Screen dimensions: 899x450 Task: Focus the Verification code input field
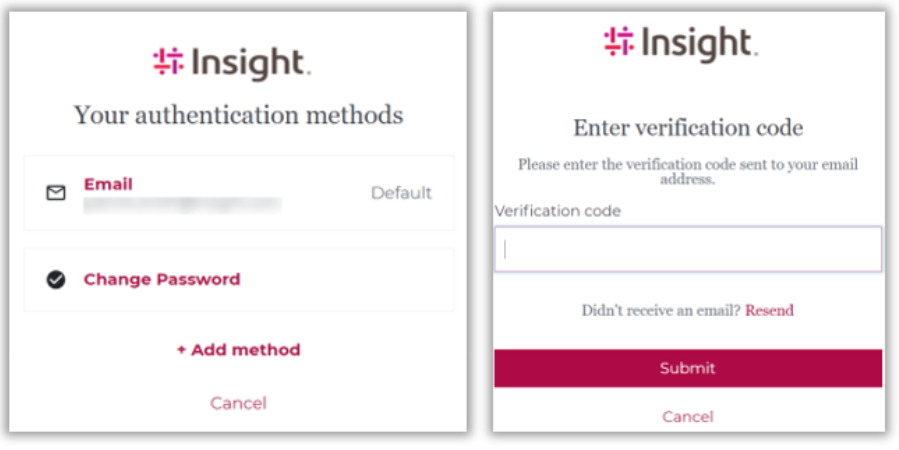[688, 250]
